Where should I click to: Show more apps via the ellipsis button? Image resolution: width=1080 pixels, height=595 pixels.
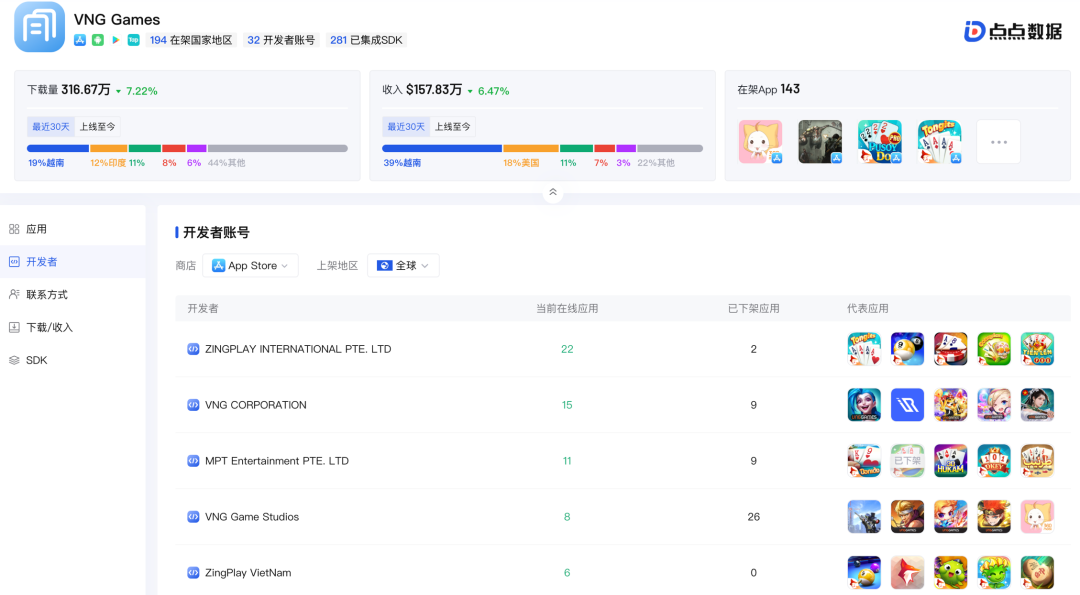999,142
